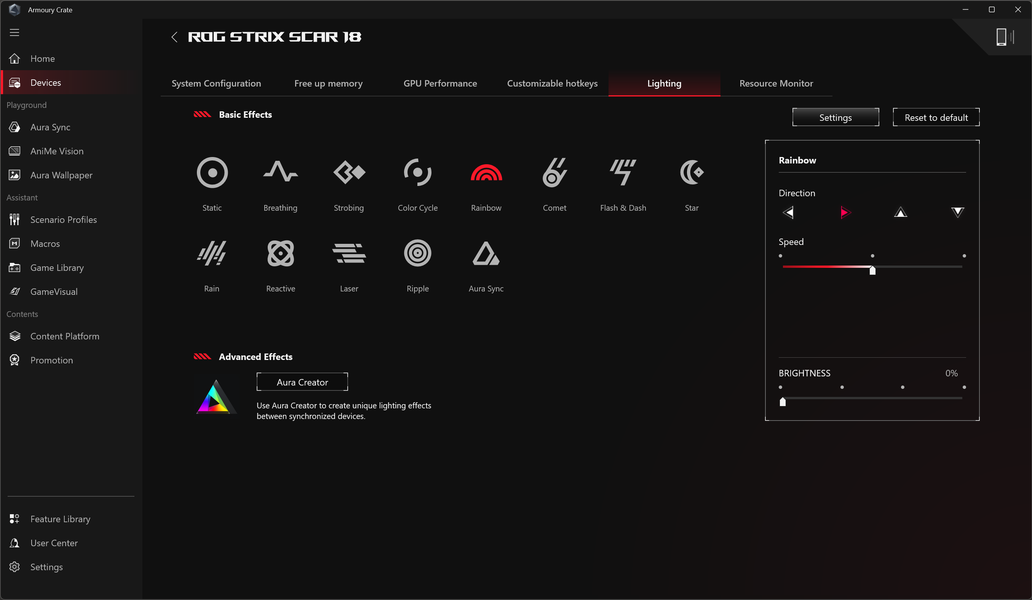Set Rainbow direction to right

pyautogui.click(x=845, y=212)
